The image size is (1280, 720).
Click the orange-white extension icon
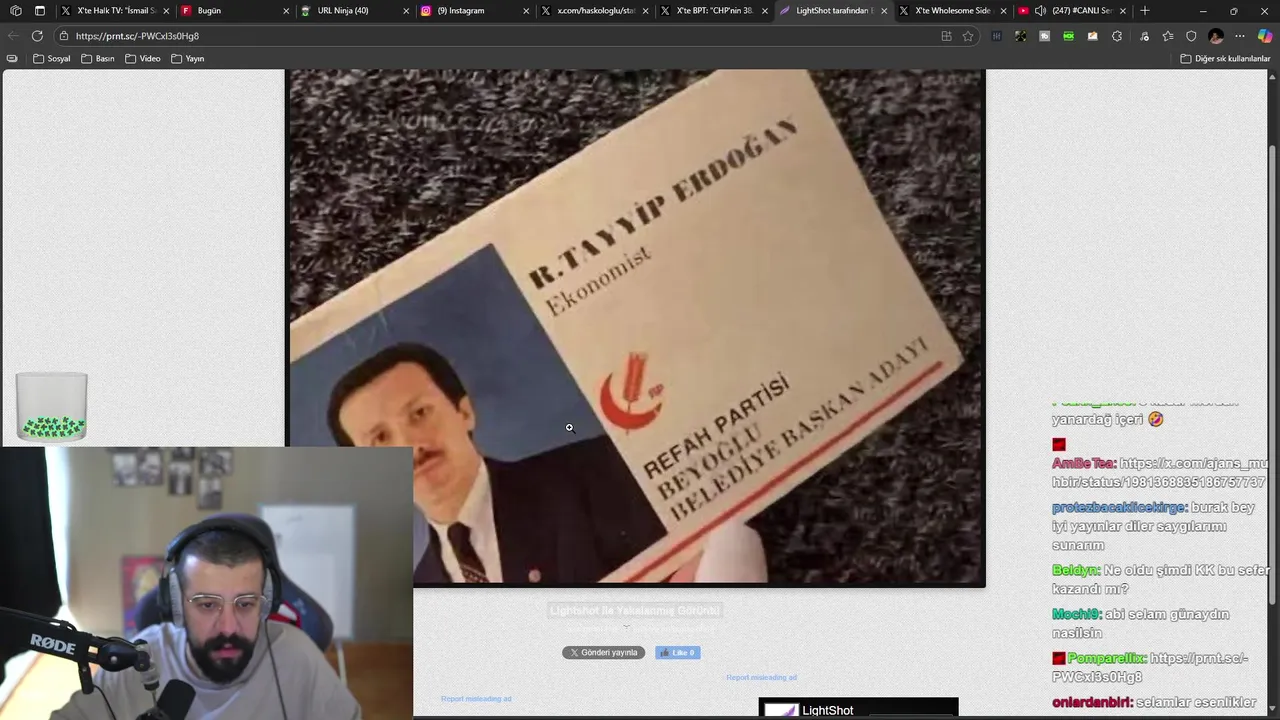(1092, 36)
